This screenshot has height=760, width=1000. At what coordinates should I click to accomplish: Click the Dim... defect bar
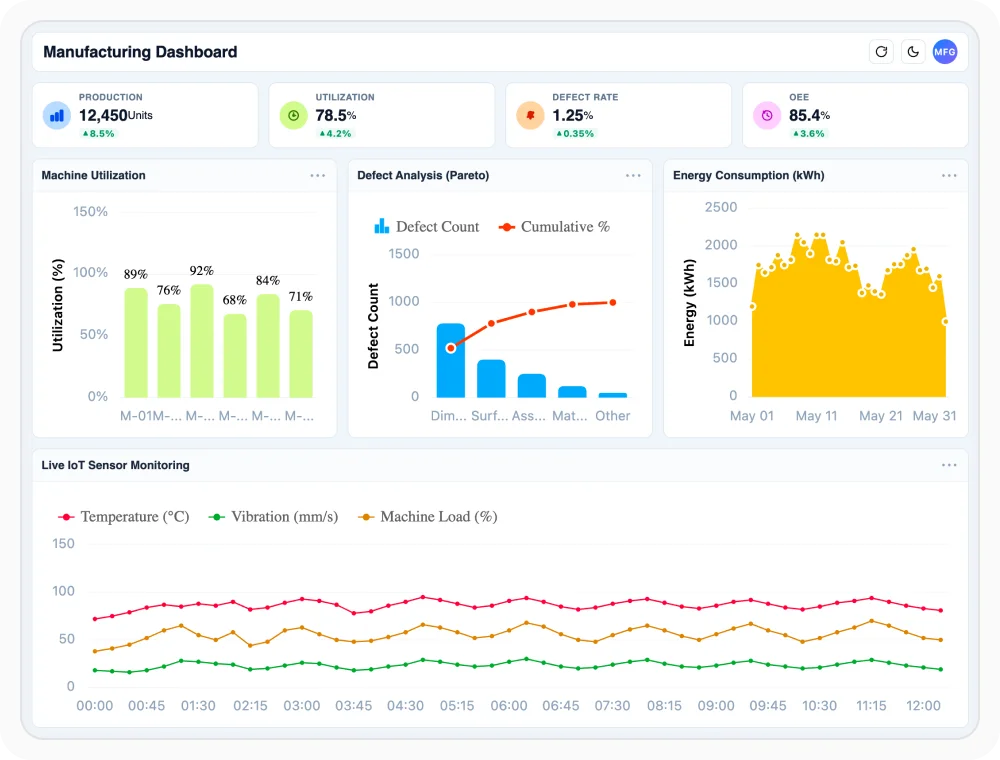[451, 360]
